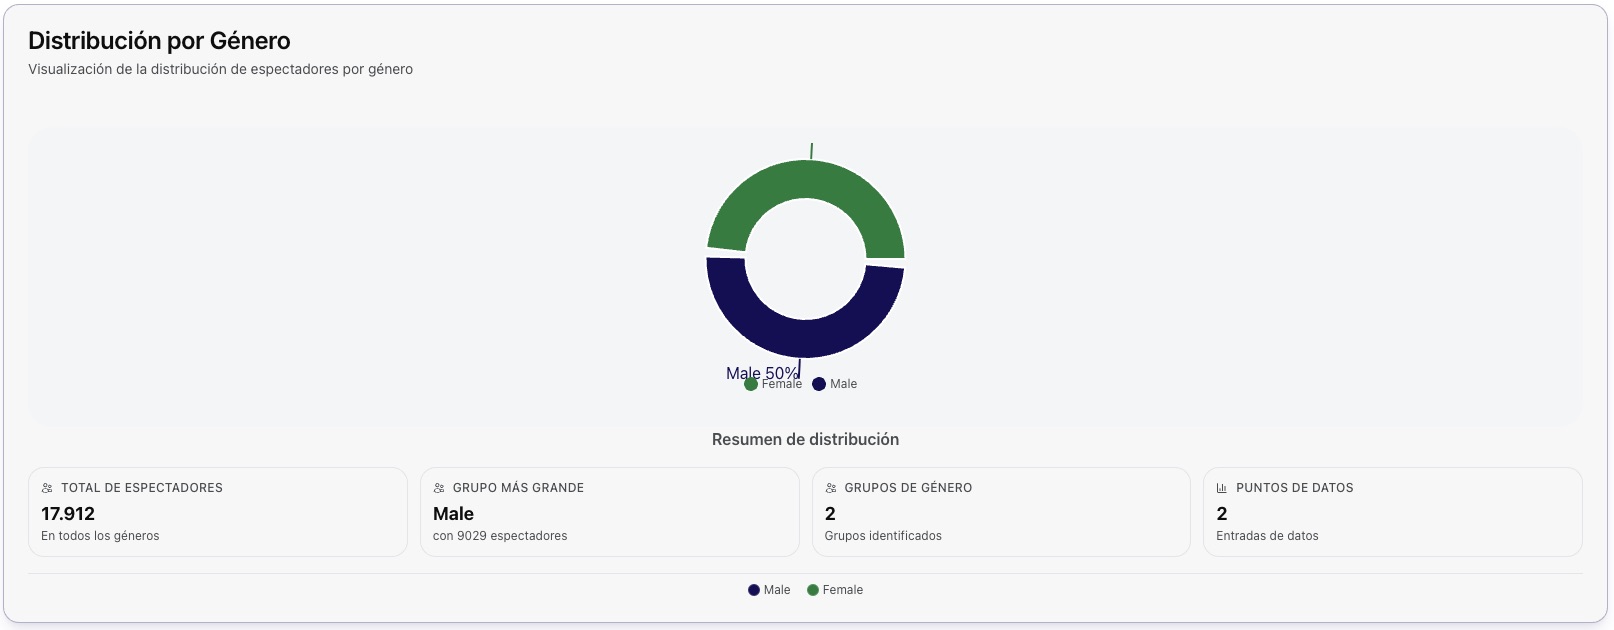Screen dimensions: 1614x630
Task: Click the navy Male dot in the bottom legend
Action: pyautogui.click(x=754, y=590)
